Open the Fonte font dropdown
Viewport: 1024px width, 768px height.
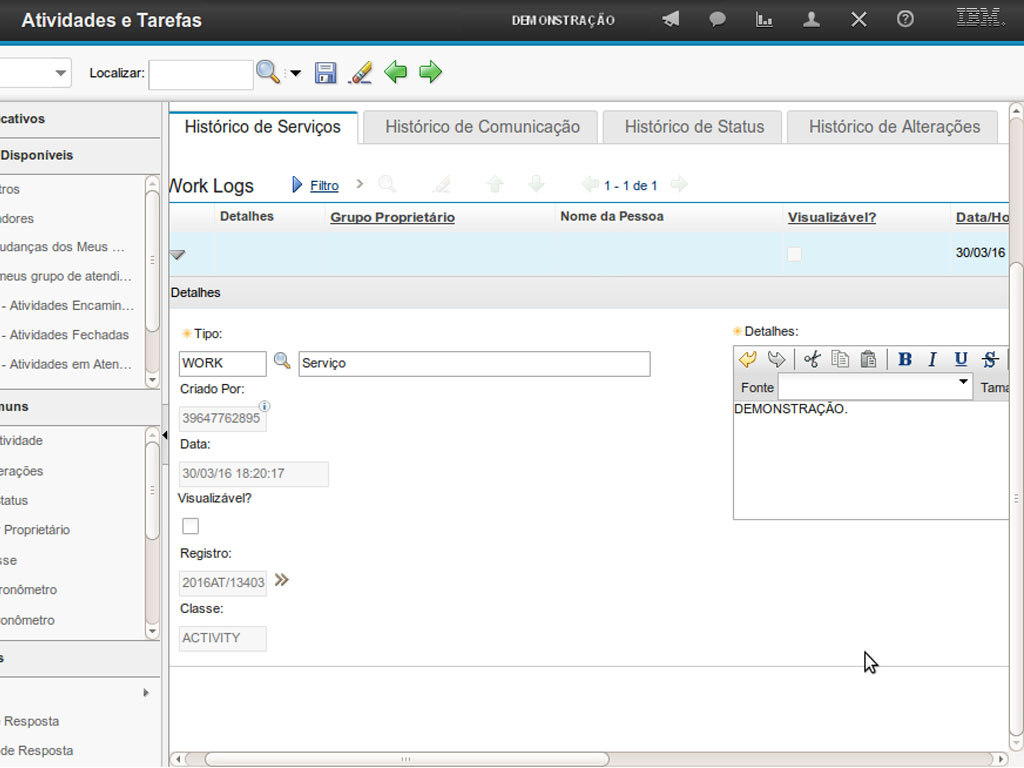pyautogui.click(x=963, y=384)
